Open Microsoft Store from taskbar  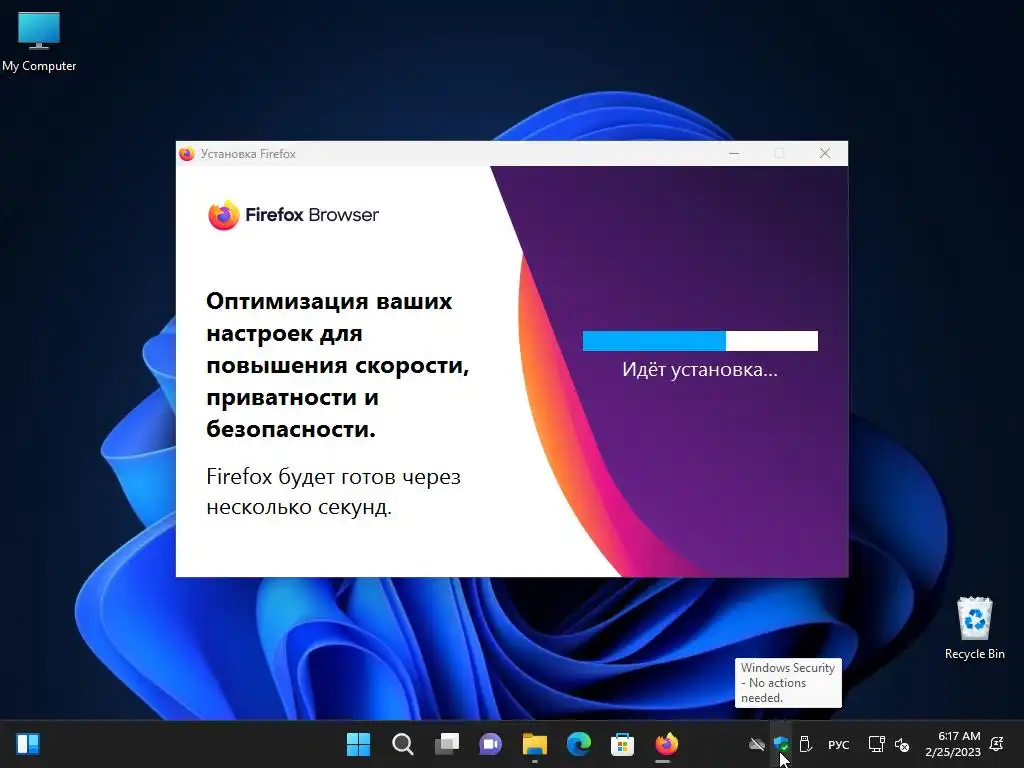click(622, 744)
